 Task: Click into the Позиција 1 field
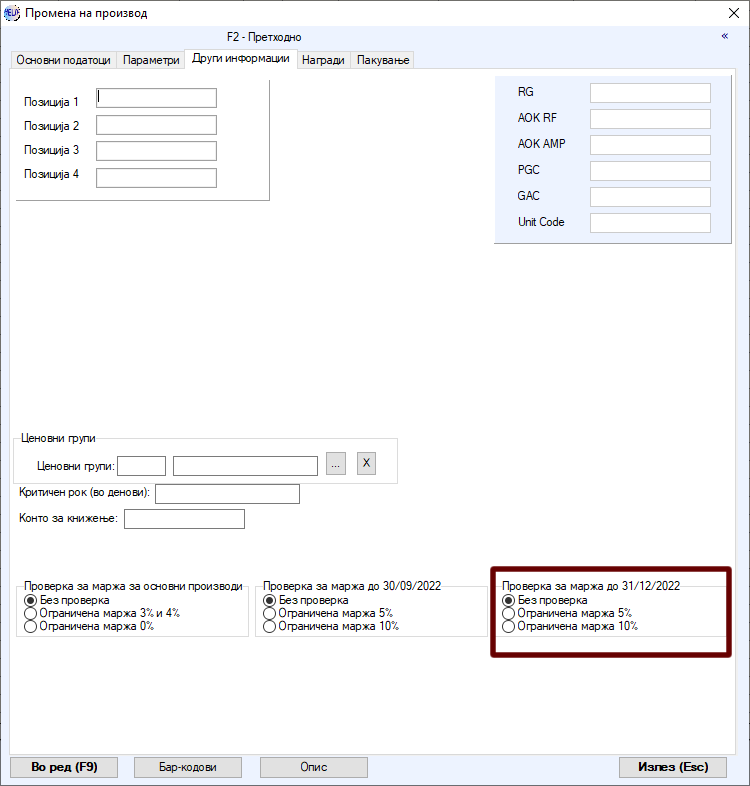pyautogui.click(x=156, y=98)
